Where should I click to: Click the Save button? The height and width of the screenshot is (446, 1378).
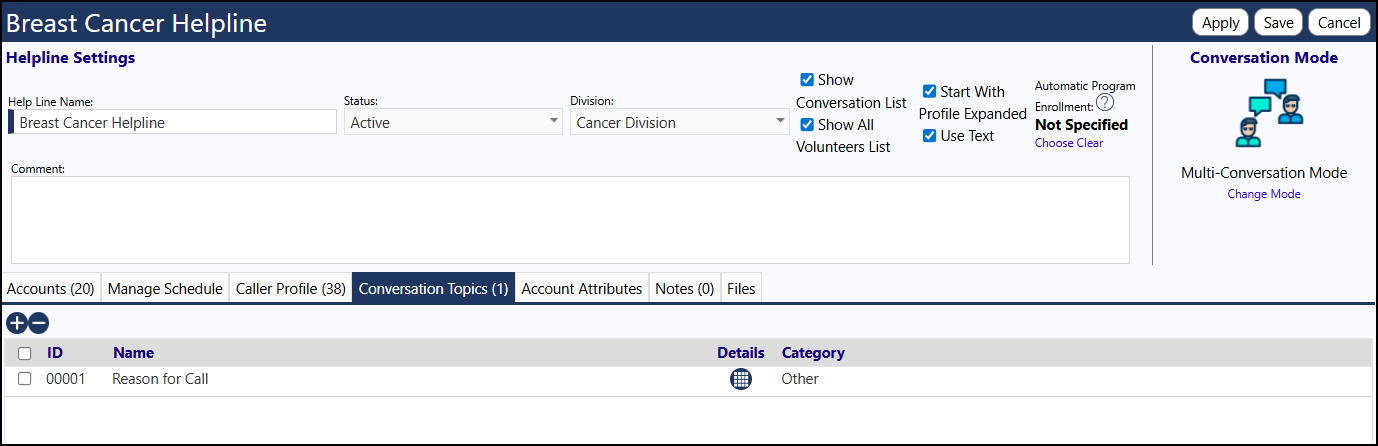(1278, 22)
